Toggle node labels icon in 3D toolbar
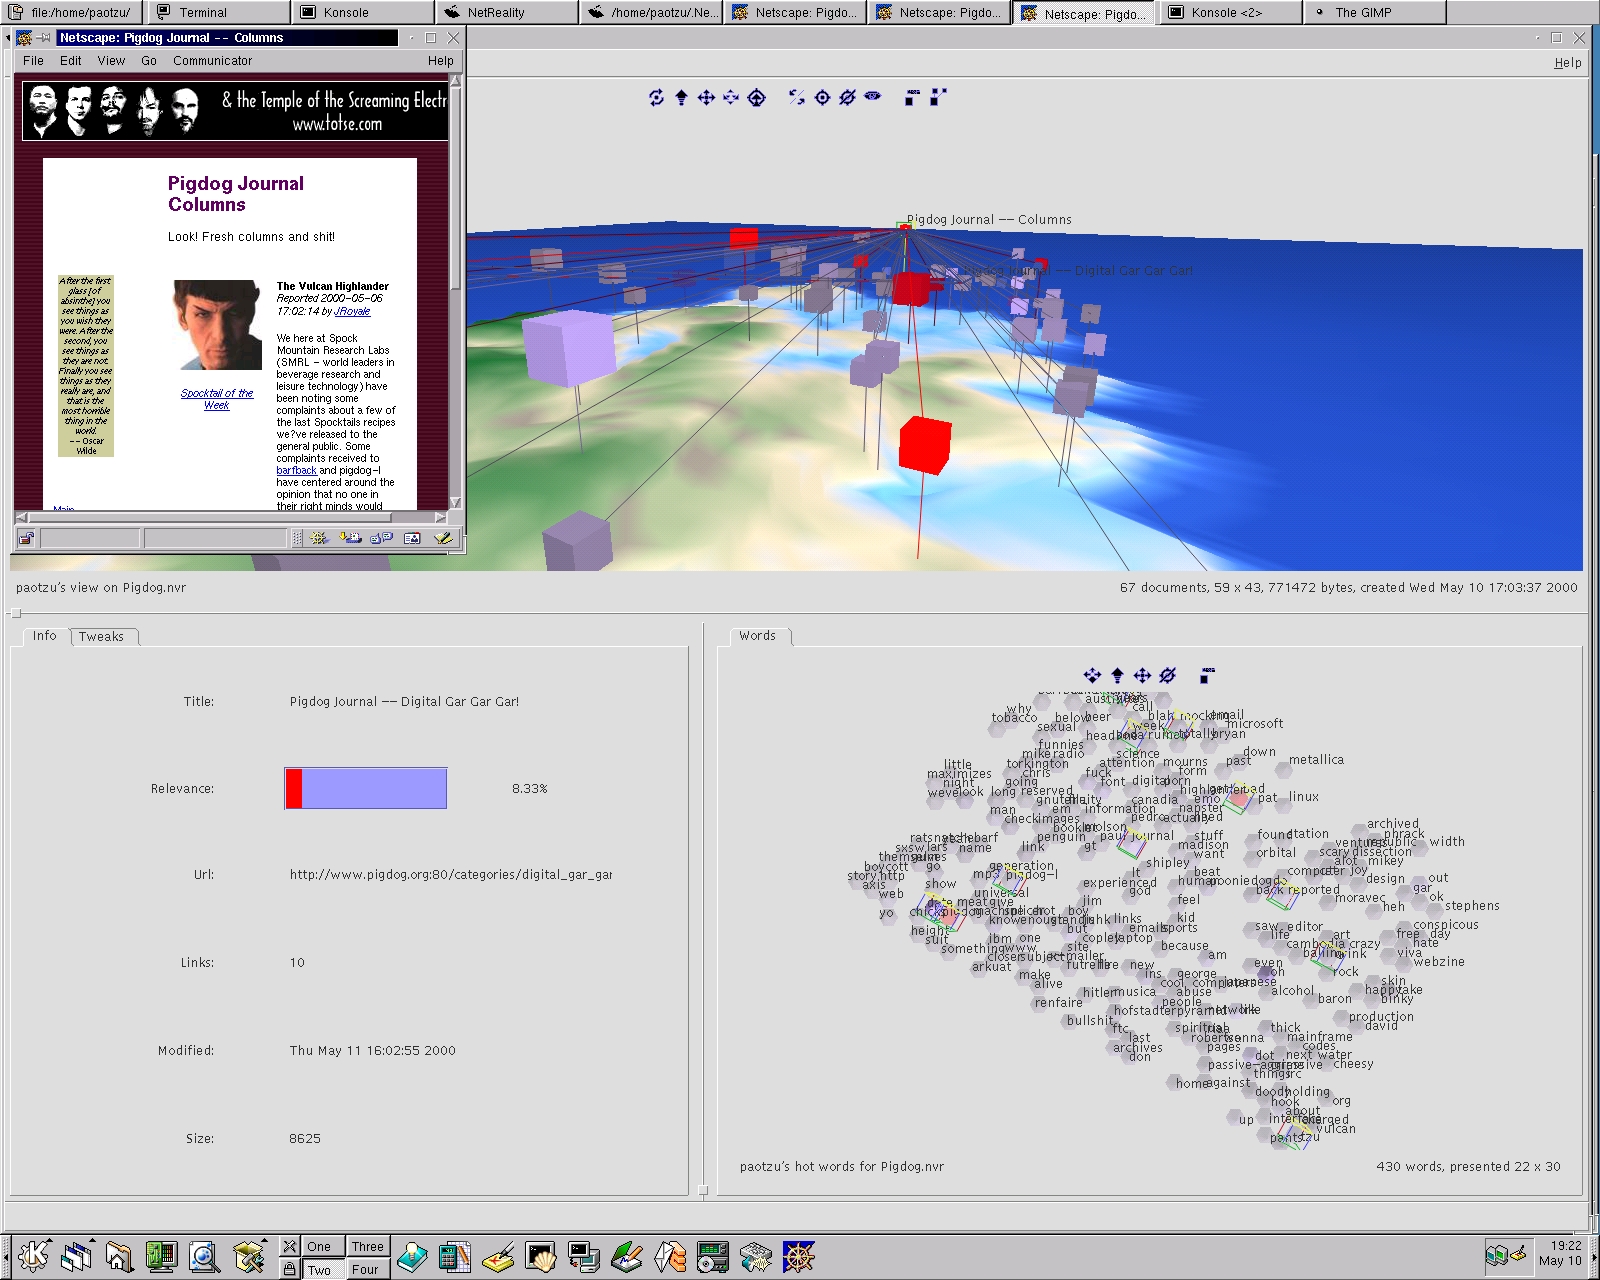This screenshot has width=1600, height=1280. pyautogui.click(x=911, y=97)
